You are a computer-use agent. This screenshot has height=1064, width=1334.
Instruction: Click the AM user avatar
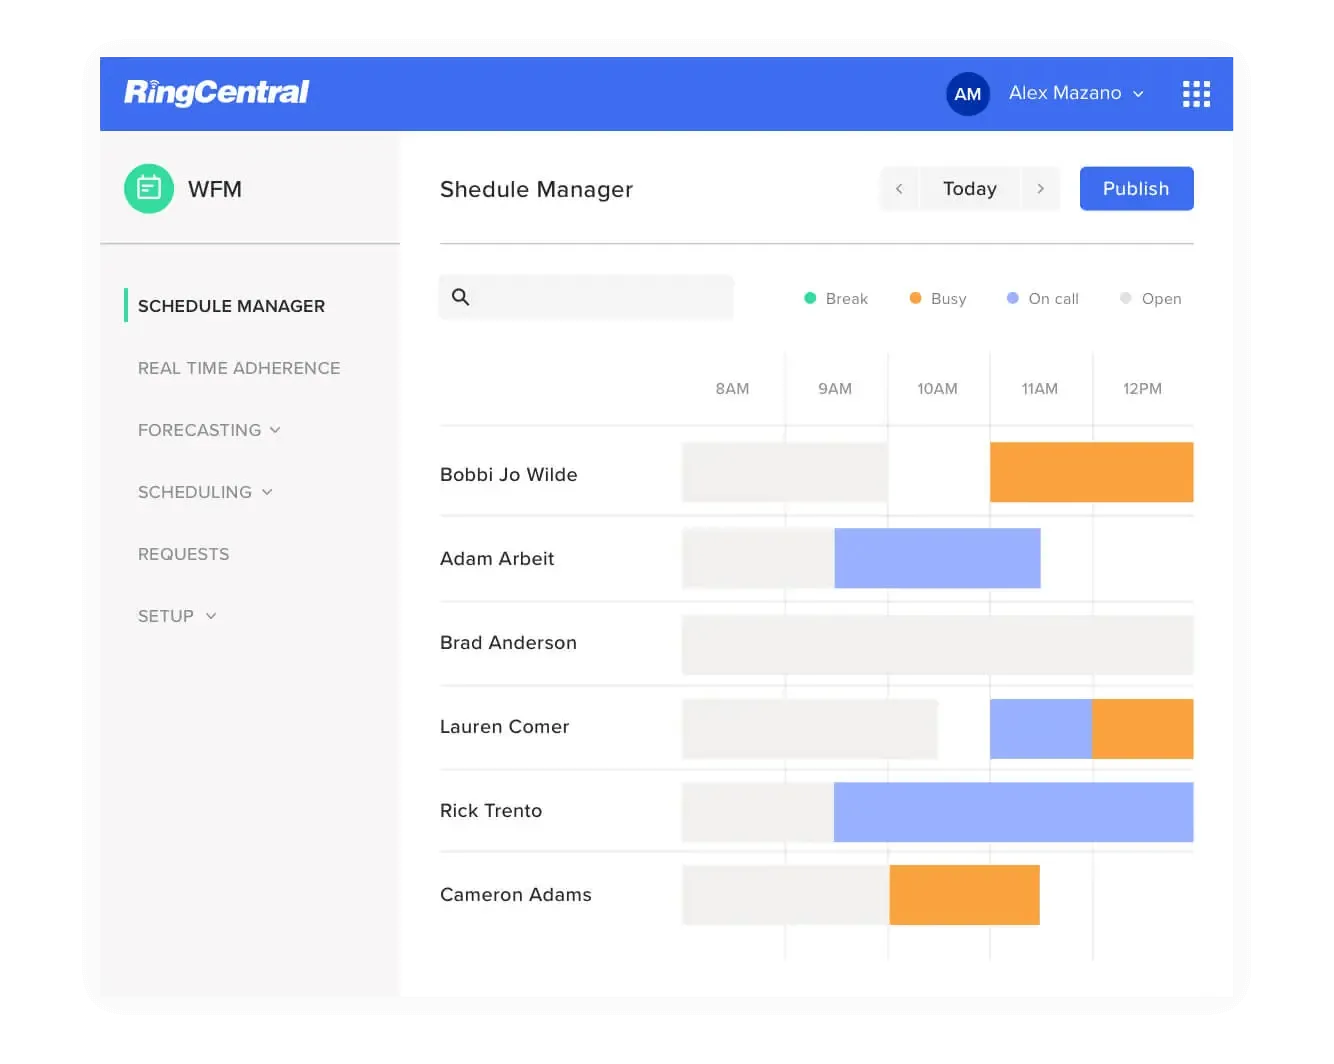coord(967,94)
